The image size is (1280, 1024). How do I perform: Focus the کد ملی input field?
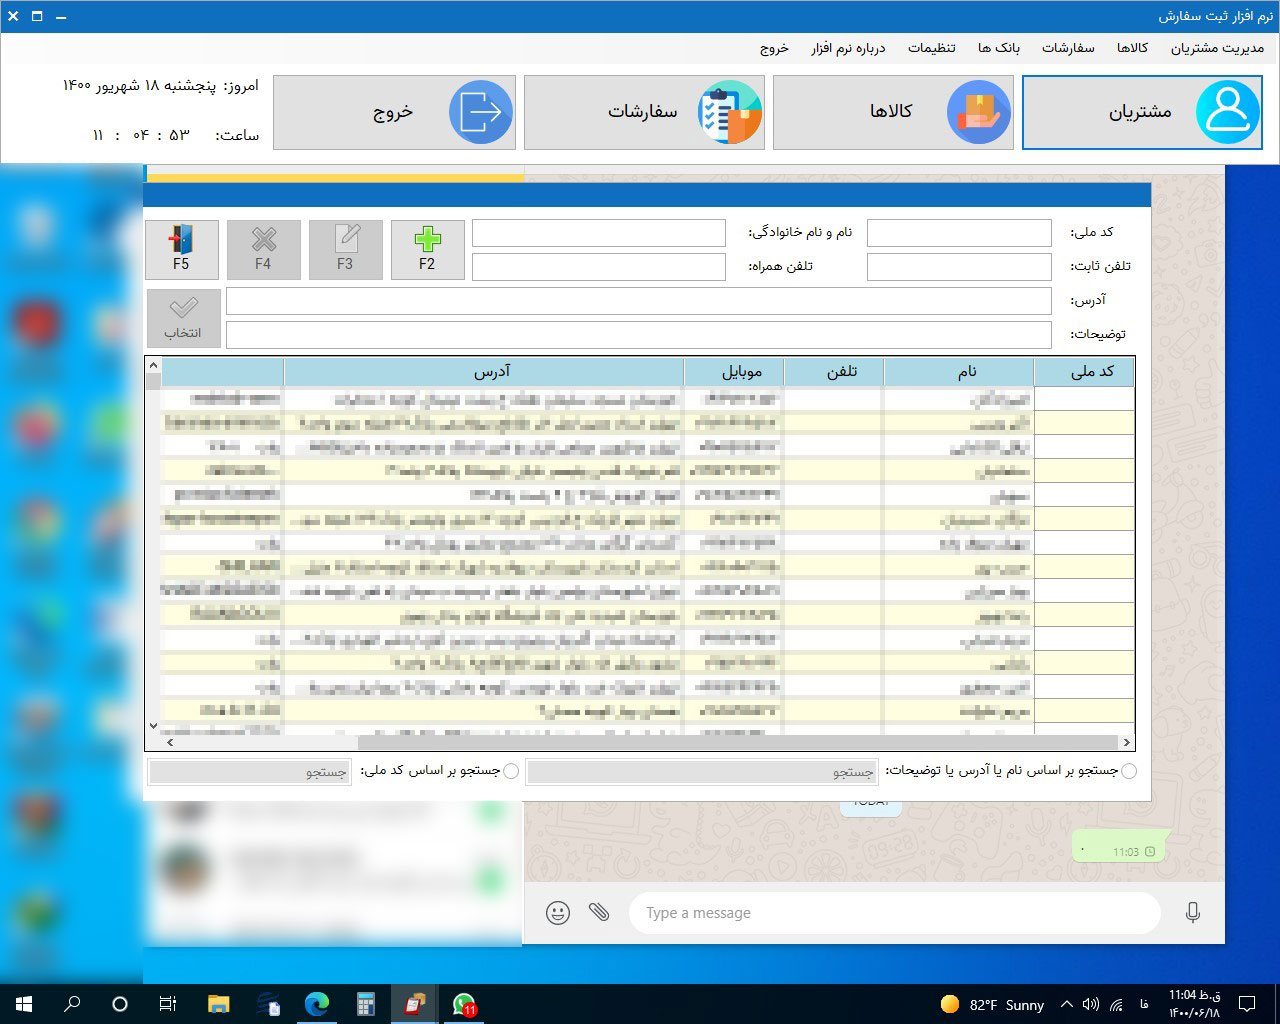point(959,233)
